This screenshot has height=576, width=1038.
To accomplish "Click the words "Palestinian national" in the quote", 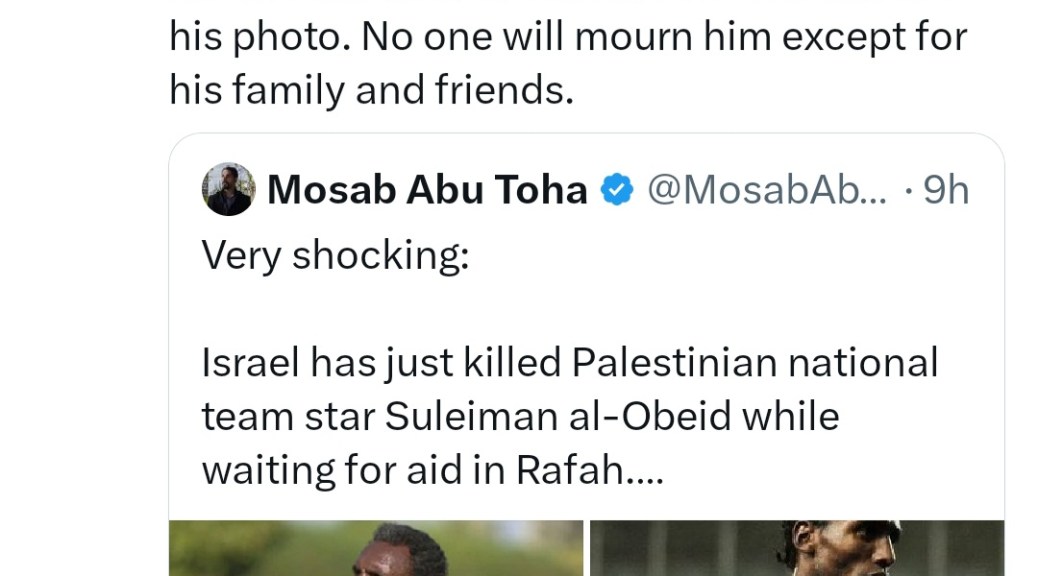I will click(755, 362).
